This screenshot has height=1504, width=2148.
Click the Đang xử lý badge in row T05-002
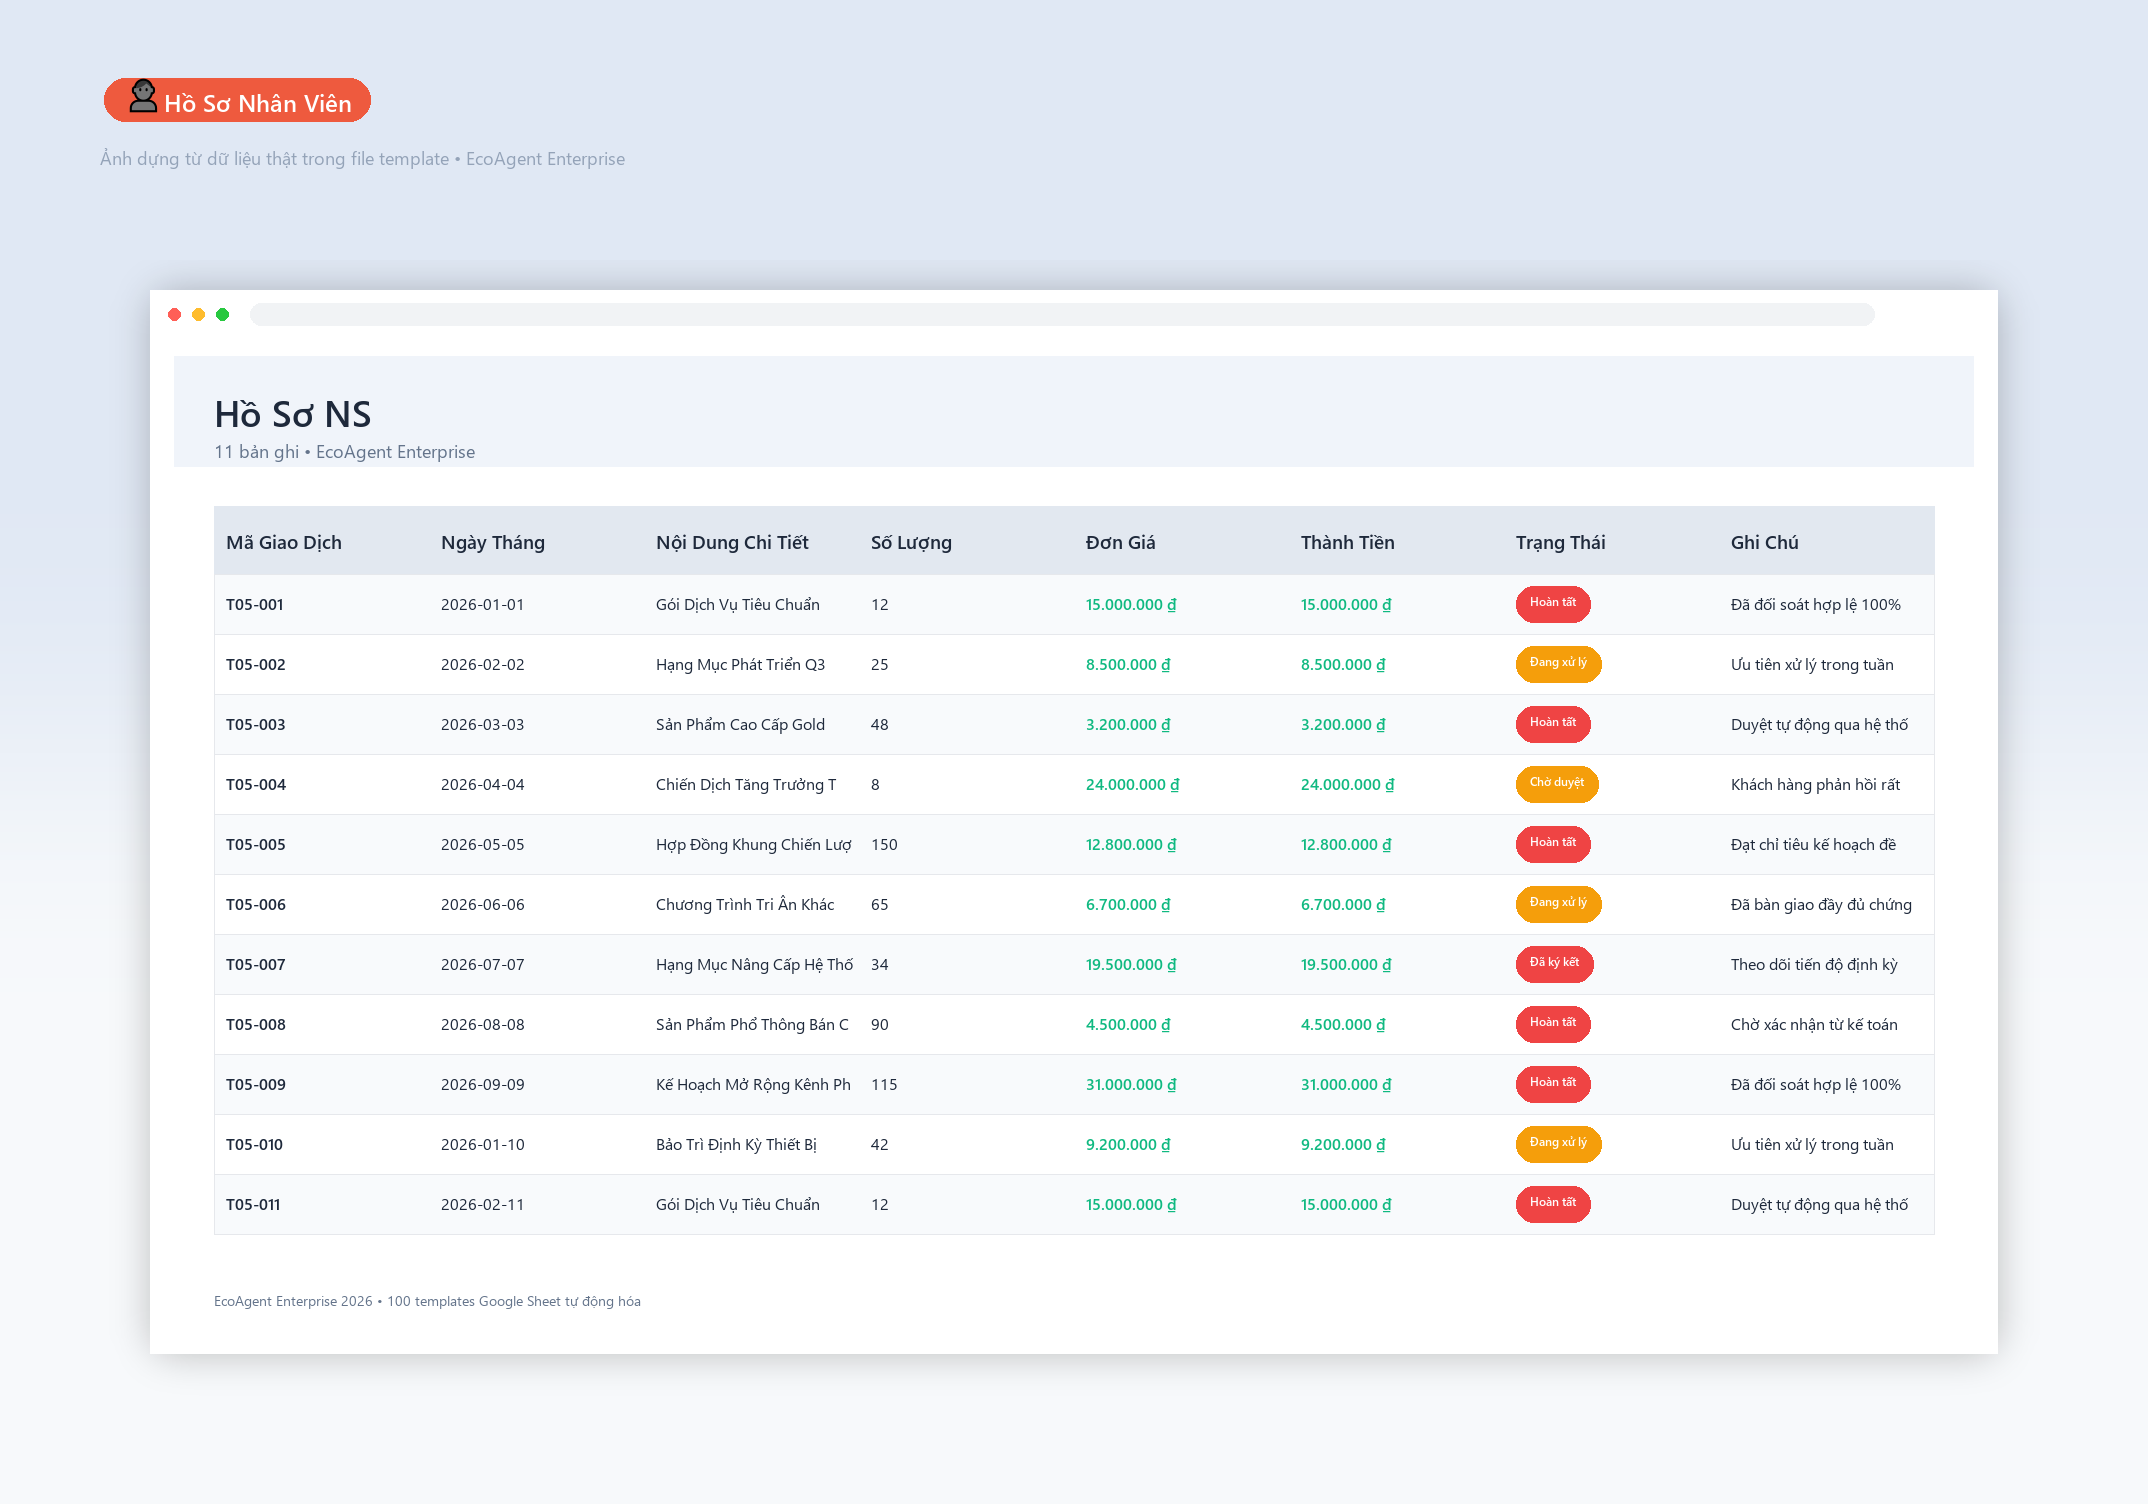(1558, 663)
